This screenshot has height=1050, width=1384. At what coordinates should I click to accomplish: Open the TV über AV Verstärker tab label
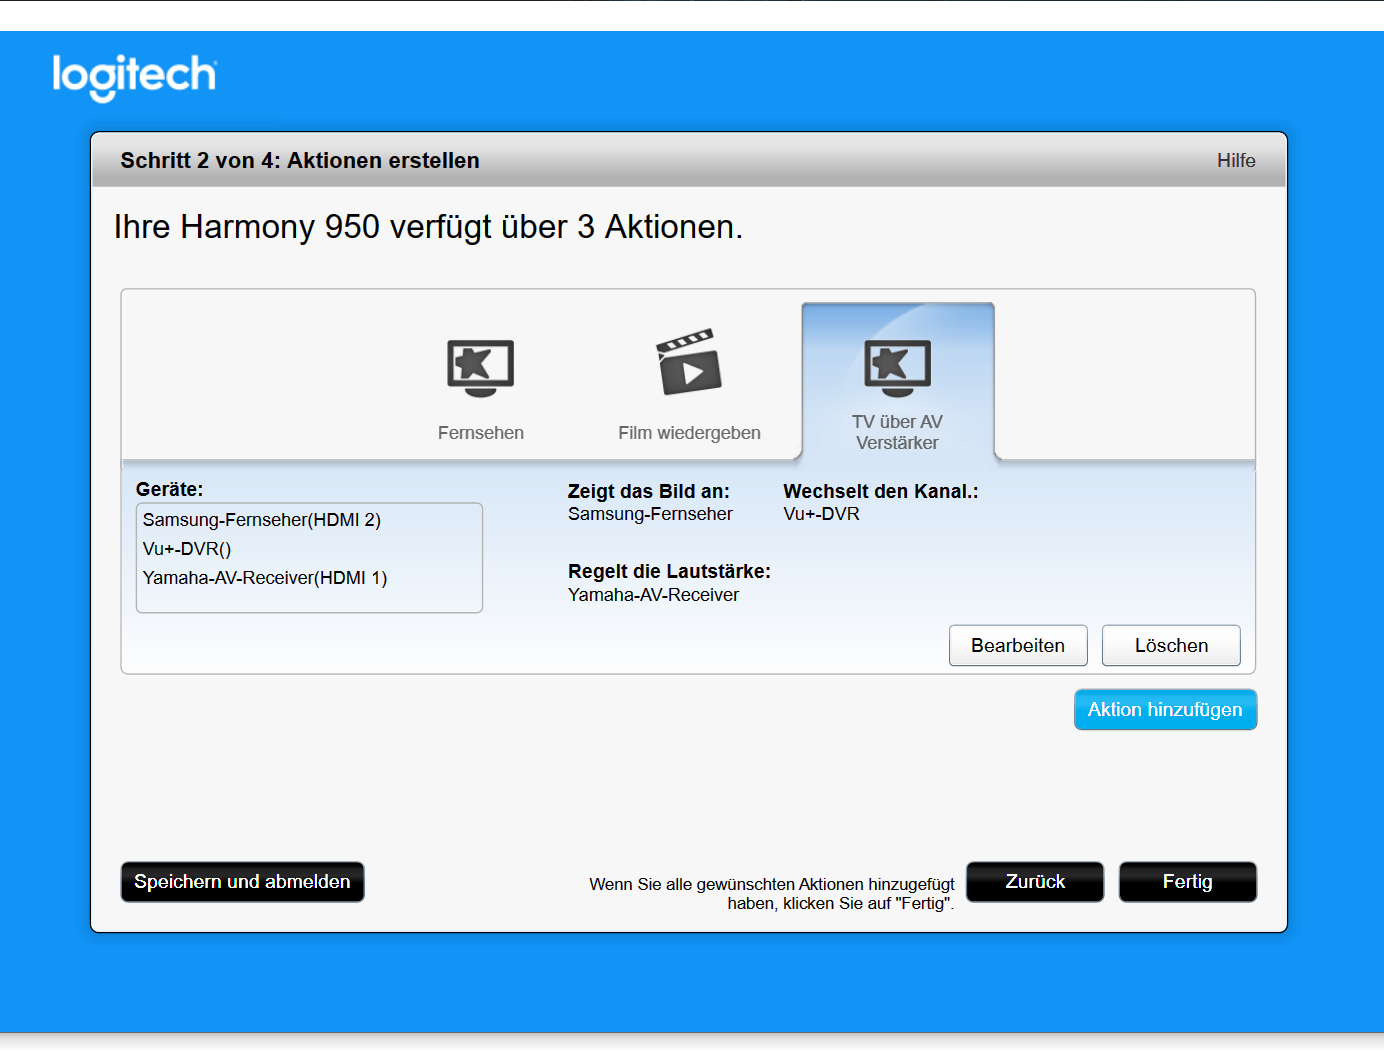pos(897,432)
